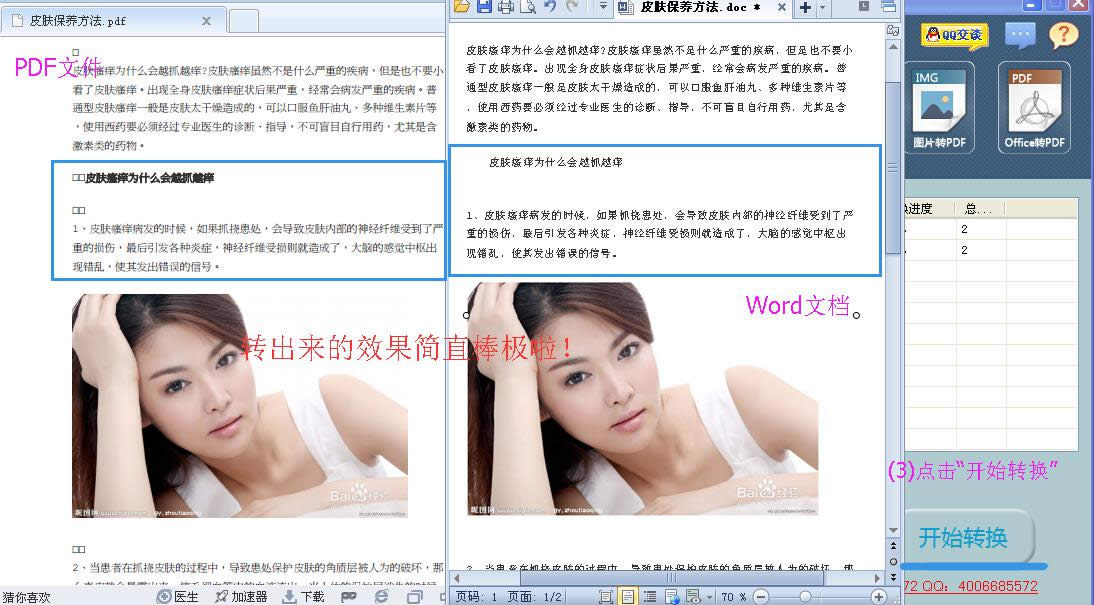Go to previous page with double-up arrow
The height and width of the screenshot is (605, 1094).
coord(893,547)
